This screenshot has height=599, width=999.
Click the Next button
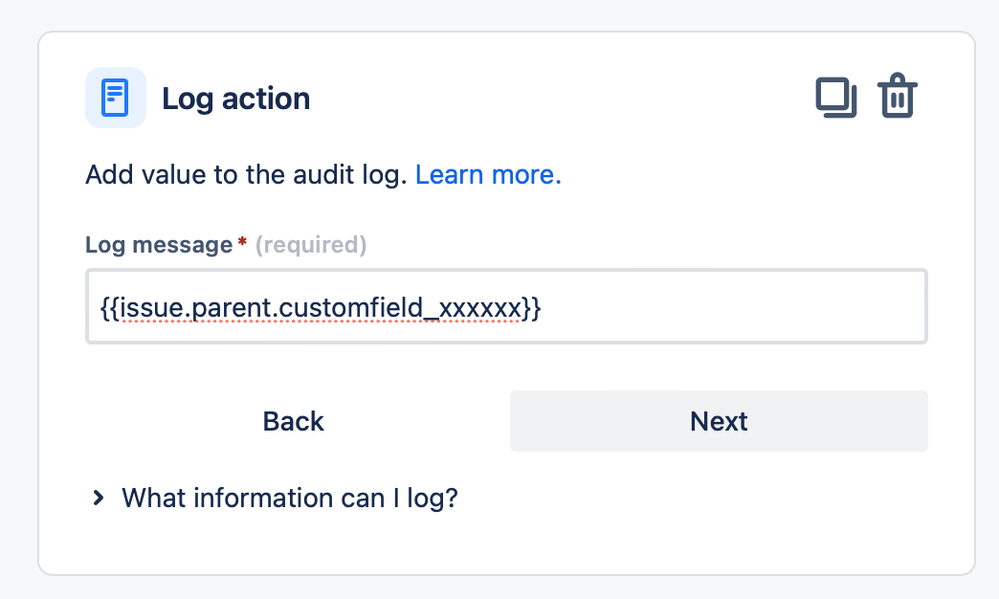(x=718, y=421)
